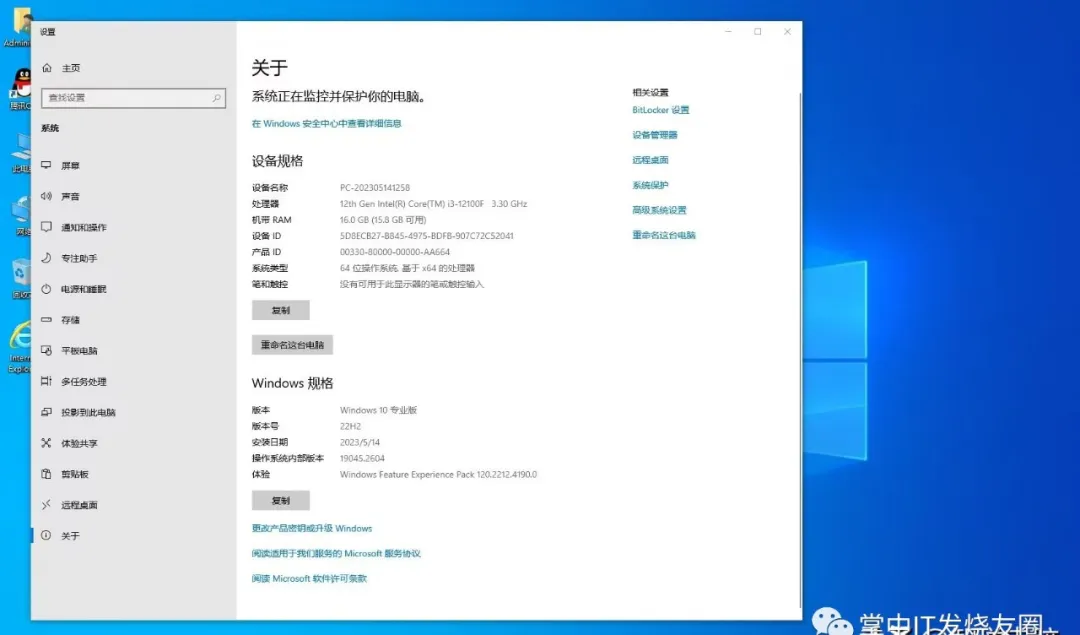Open the Tencent QQ penguin desktop icon
This screenshot has height=635, width=1080.
[x=22, y=90]
